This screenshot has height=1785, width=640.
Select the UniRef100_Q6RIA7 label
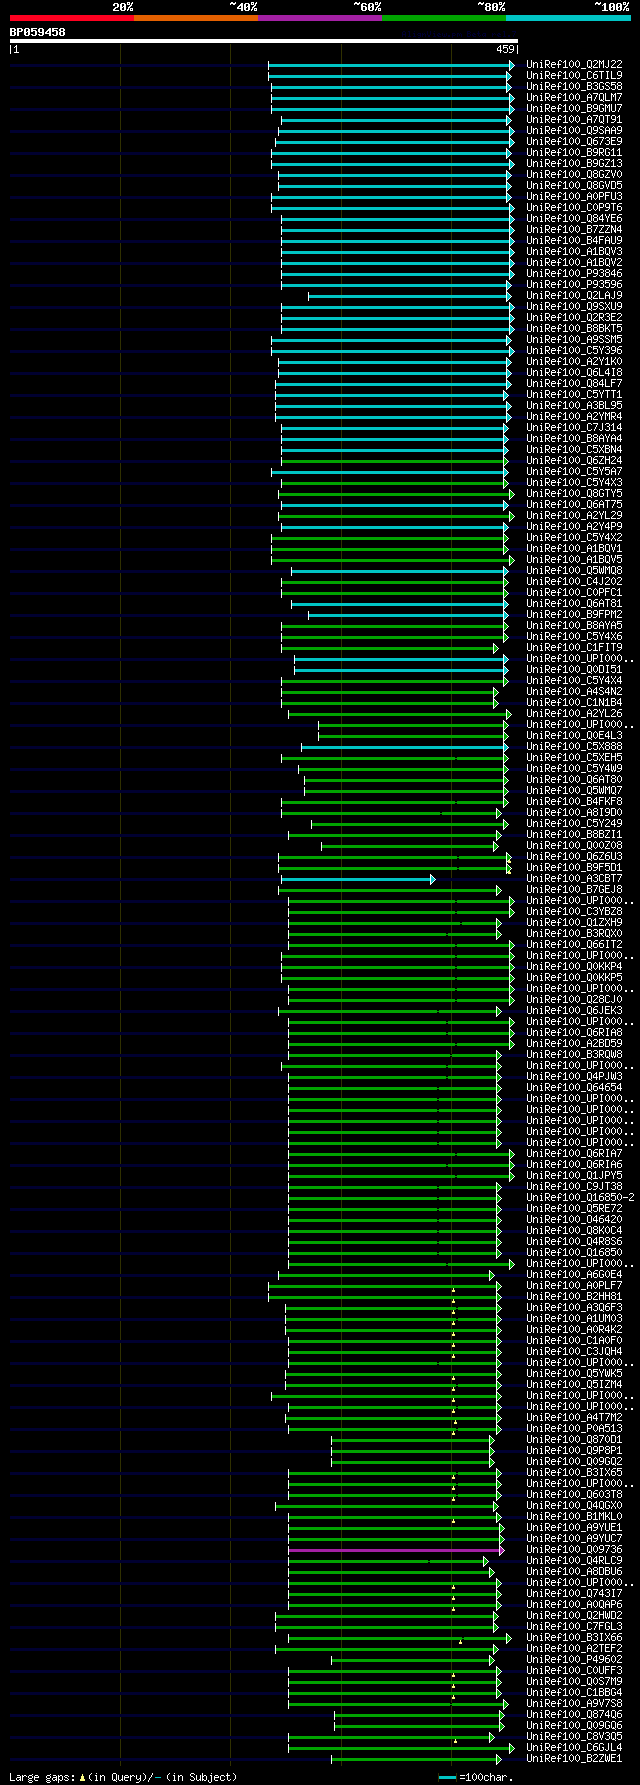[575, 1153]
